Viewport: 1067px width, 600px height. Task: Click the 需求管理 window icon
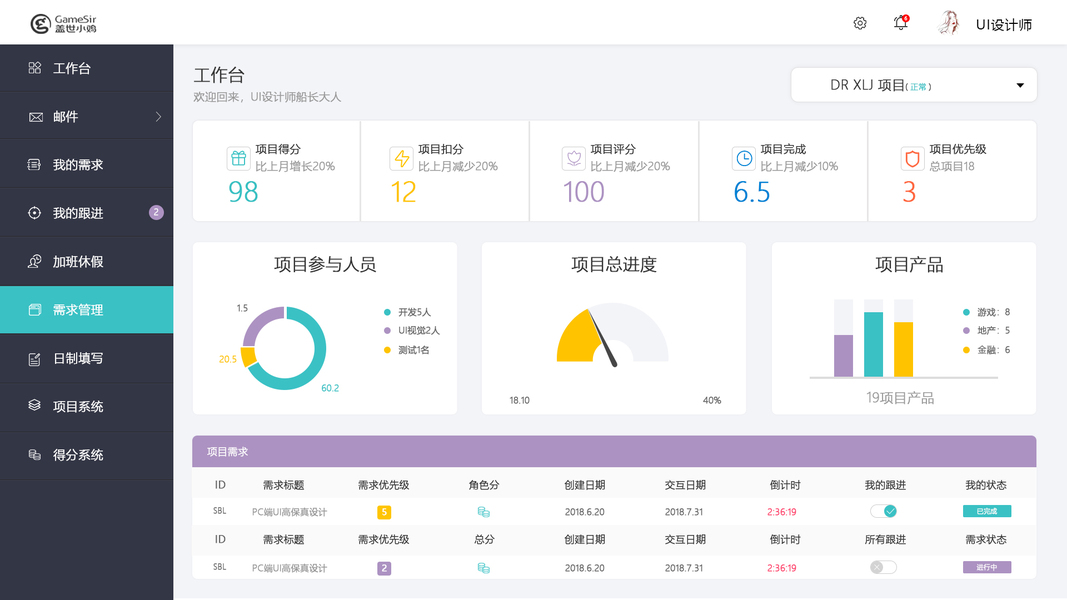click(x=35, y=310)
